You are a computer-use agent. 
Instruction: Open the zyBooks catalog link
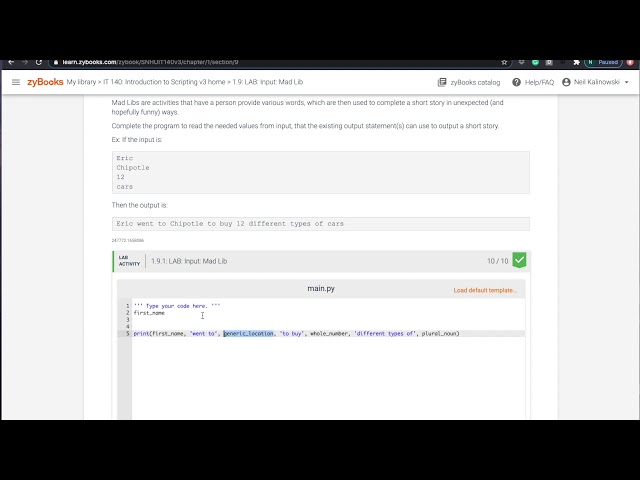tap(475, 82)
